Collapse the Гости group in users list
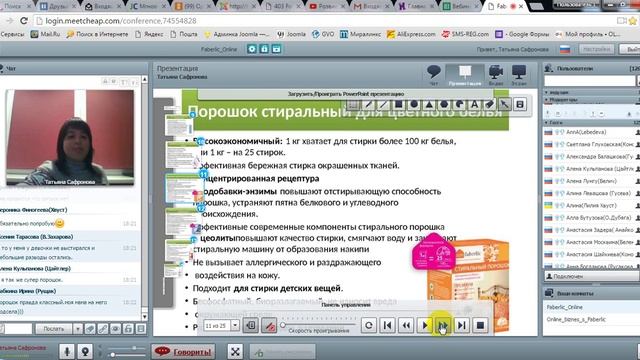This screenshot has height=360, width=640. click(547, 122)
